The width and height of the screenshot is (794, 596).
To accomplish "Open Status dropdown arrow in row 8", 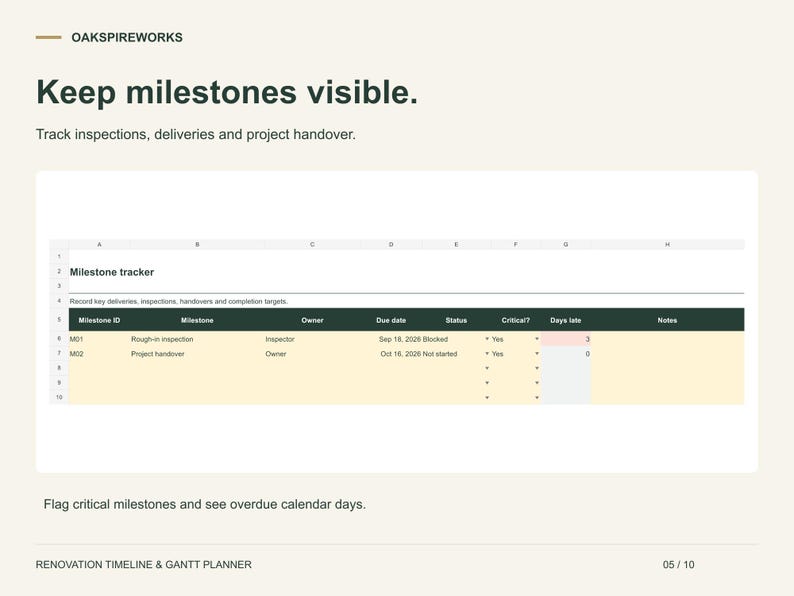I will point(487,368).
